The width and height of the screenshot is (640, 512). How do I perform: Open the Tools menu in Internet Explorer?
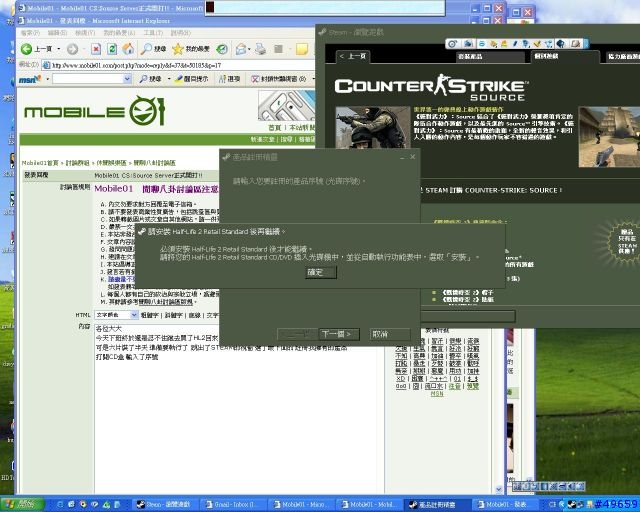[153, 33]
